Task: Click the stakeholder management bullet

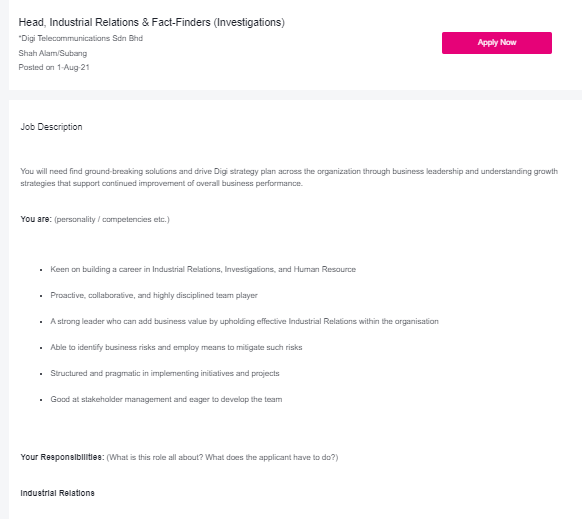Action: pyautogui.click(x=166, y=399)
